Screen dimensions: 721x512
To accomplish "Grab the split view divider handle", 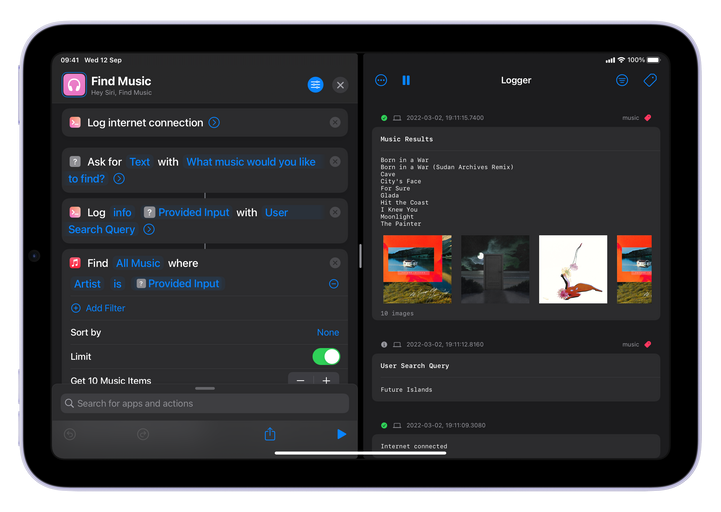I will (360, 256).
